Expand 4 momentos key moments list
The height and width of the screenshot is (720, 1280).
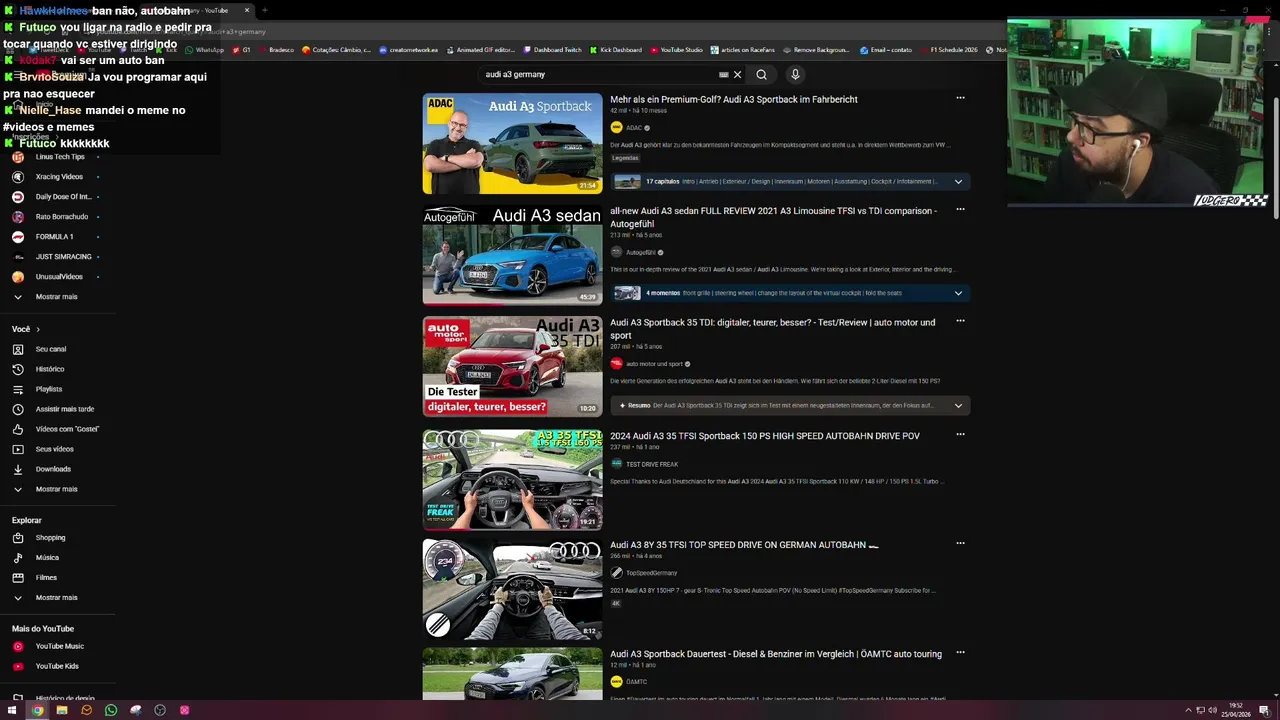click(958, 293)
